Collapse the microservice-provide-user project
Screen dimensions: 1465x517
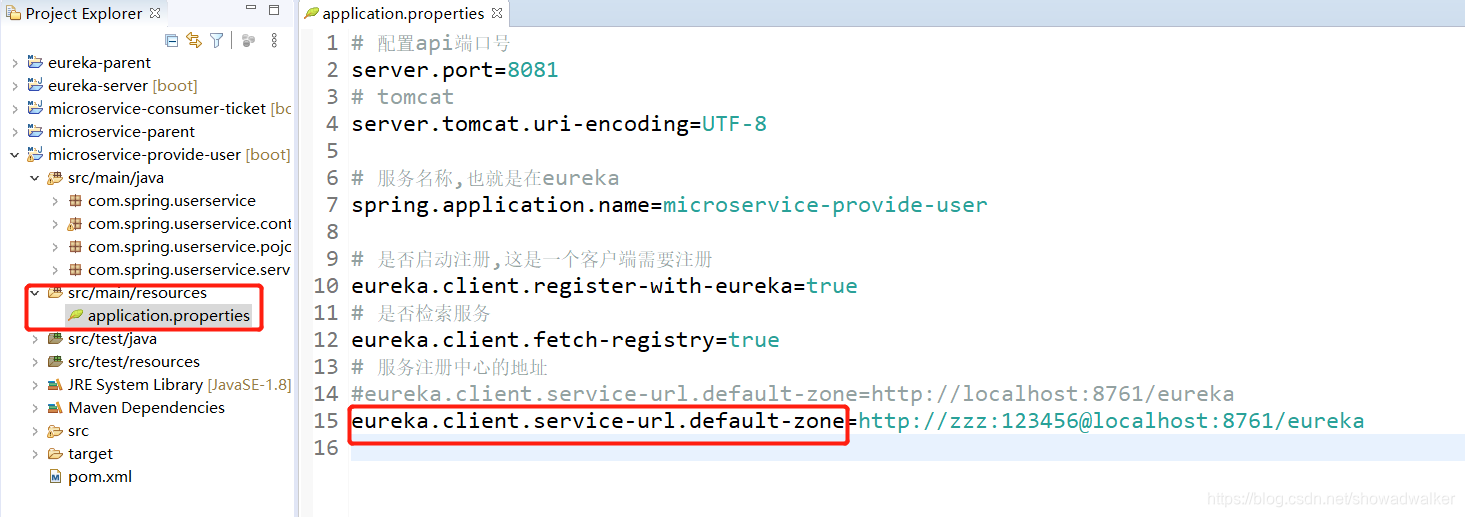tap(14, 155)
